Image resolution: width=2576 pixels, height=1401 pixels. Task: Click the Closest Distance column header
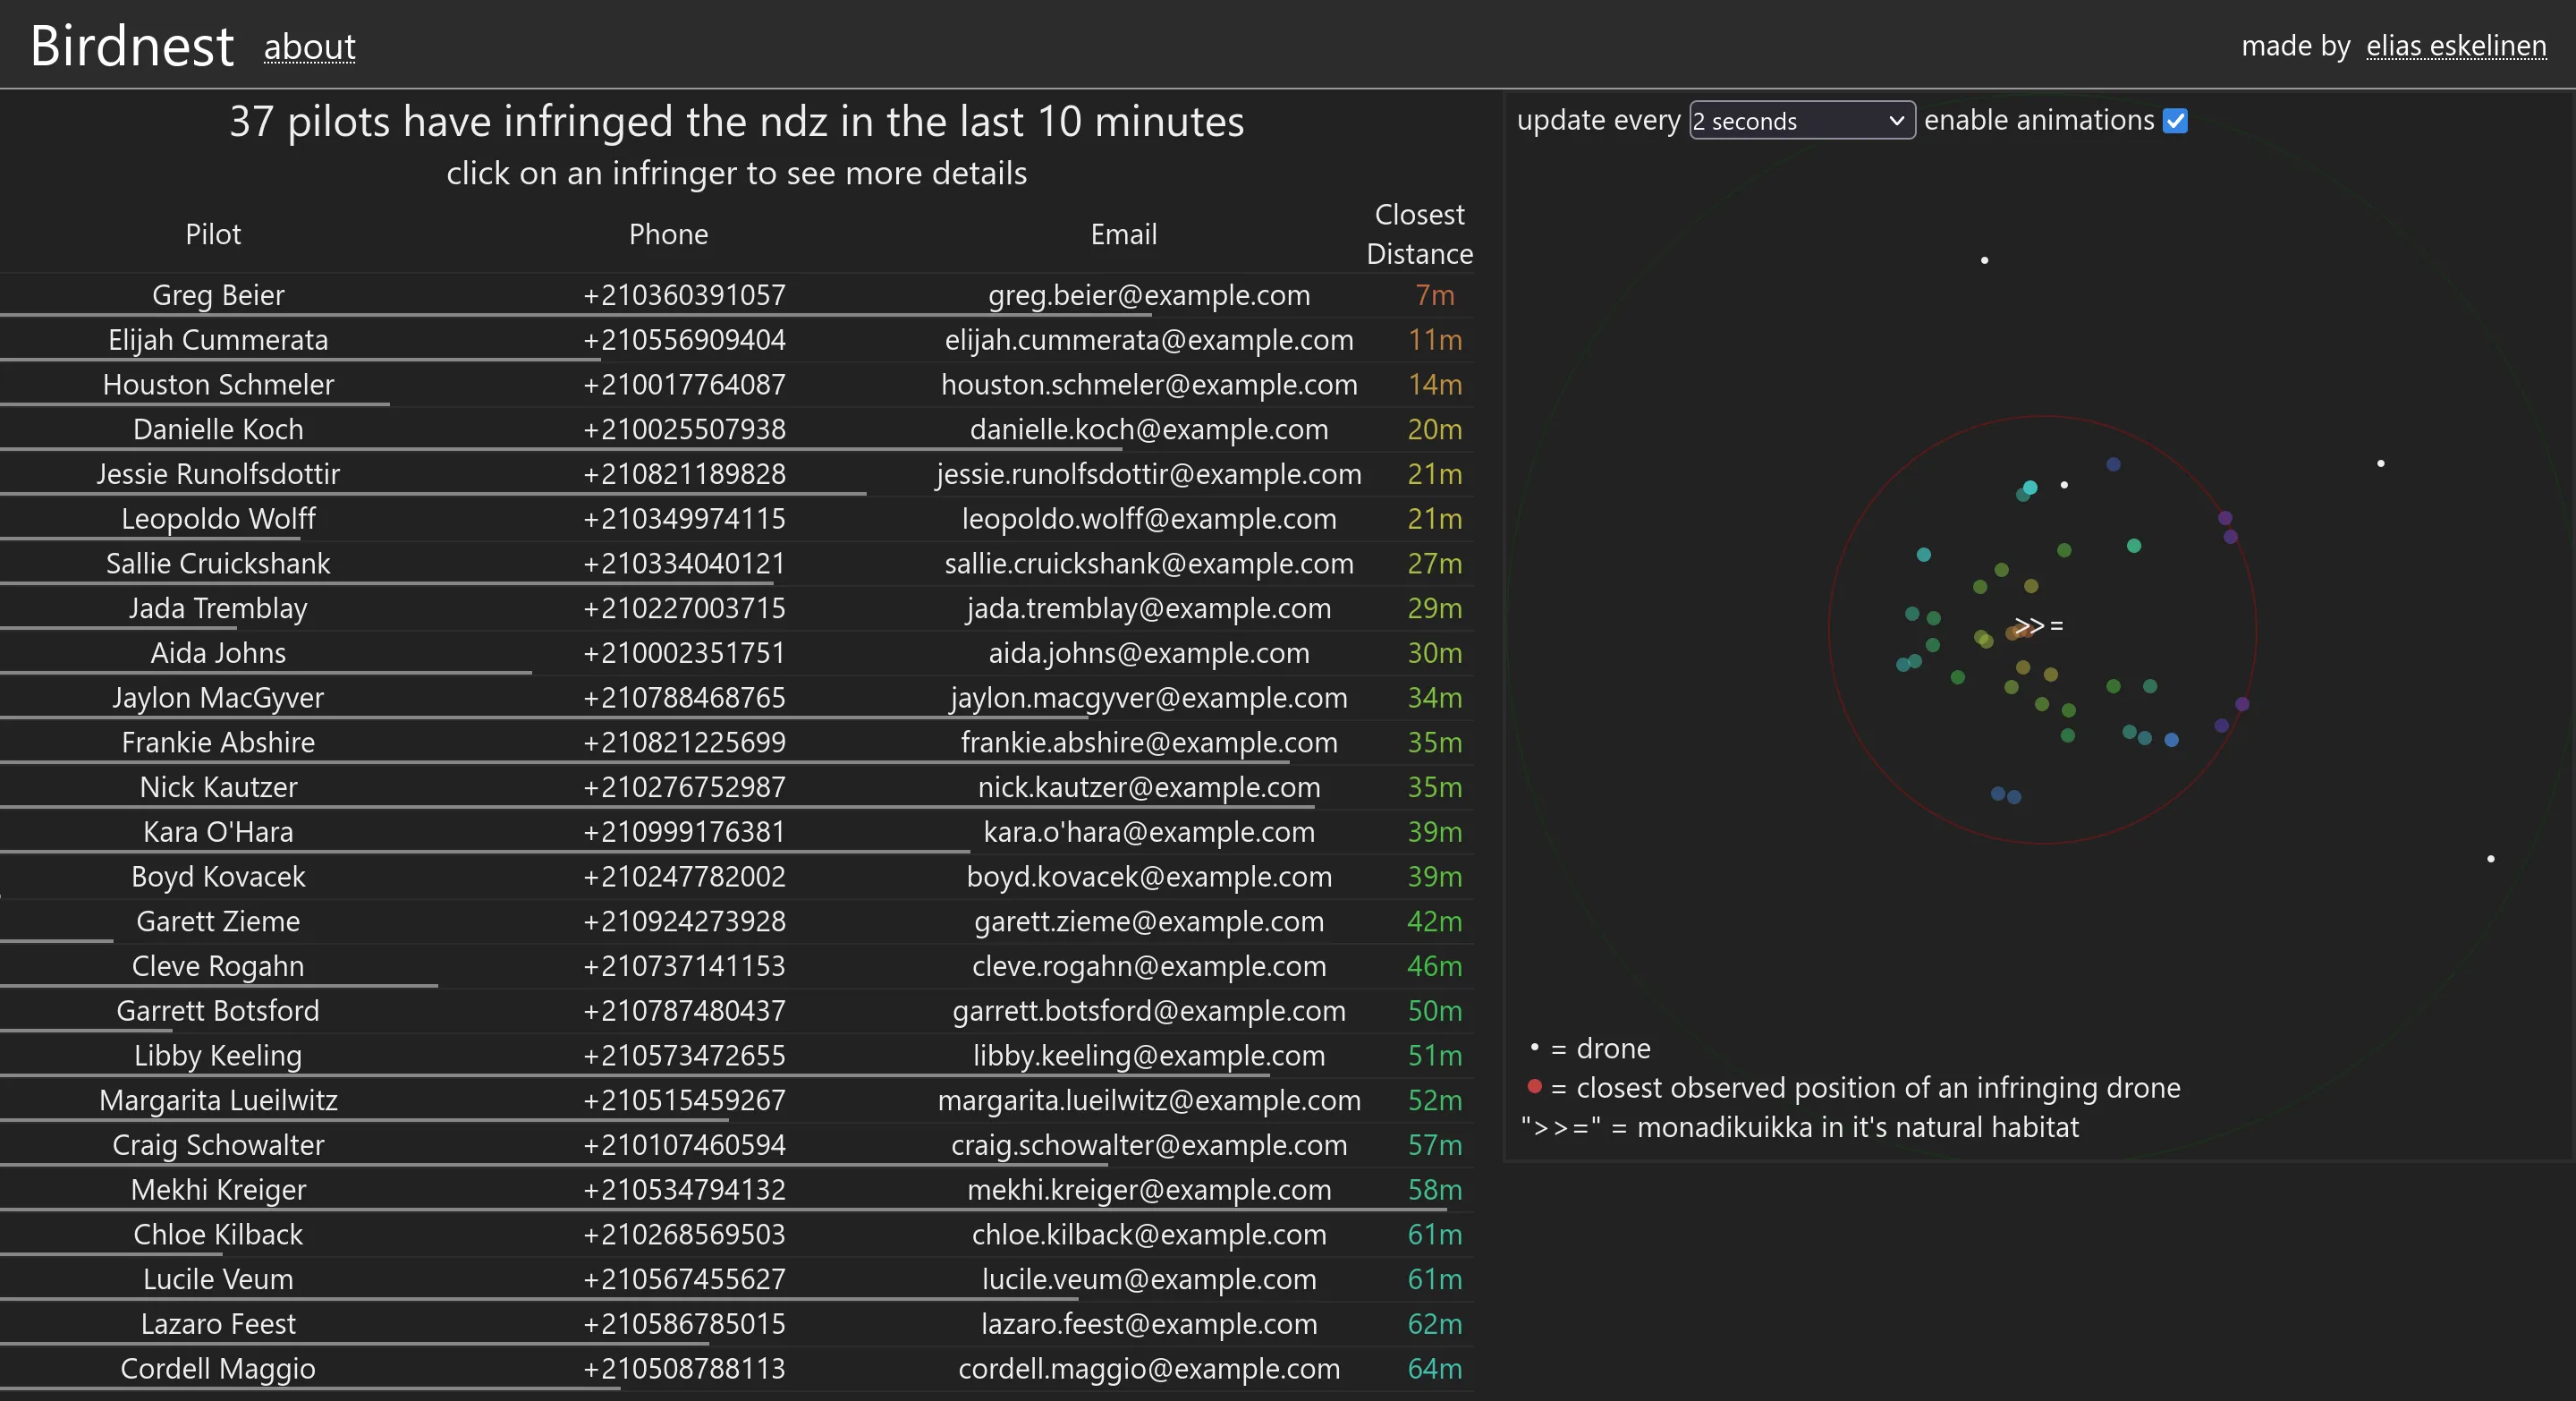click(1419, 234)
